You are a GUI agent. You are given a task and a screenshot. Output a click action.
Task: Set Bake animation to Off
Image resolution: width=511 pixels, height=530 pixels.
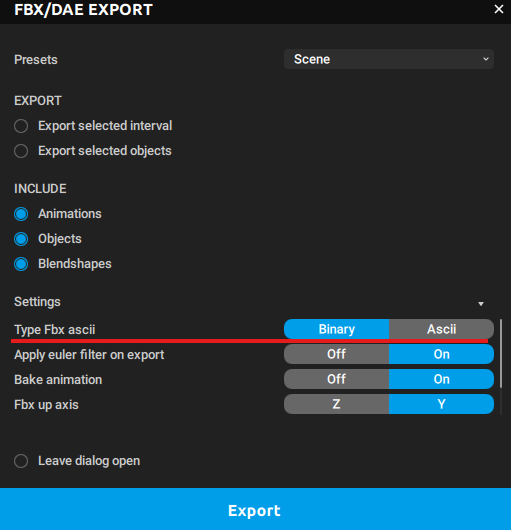tap(337, 379)
